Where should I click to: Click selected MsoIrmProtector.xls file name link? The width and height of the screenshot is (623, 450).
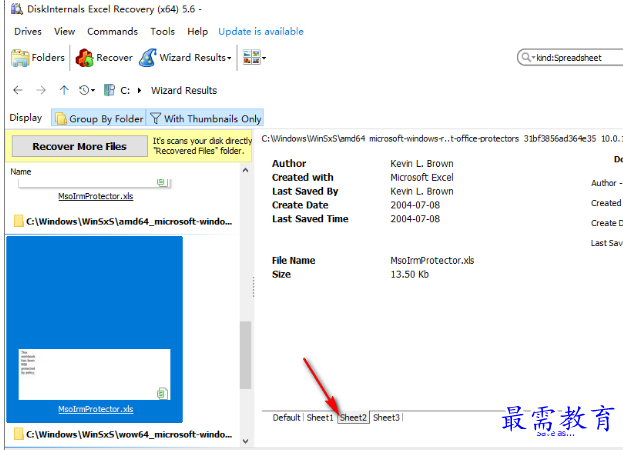95,409
